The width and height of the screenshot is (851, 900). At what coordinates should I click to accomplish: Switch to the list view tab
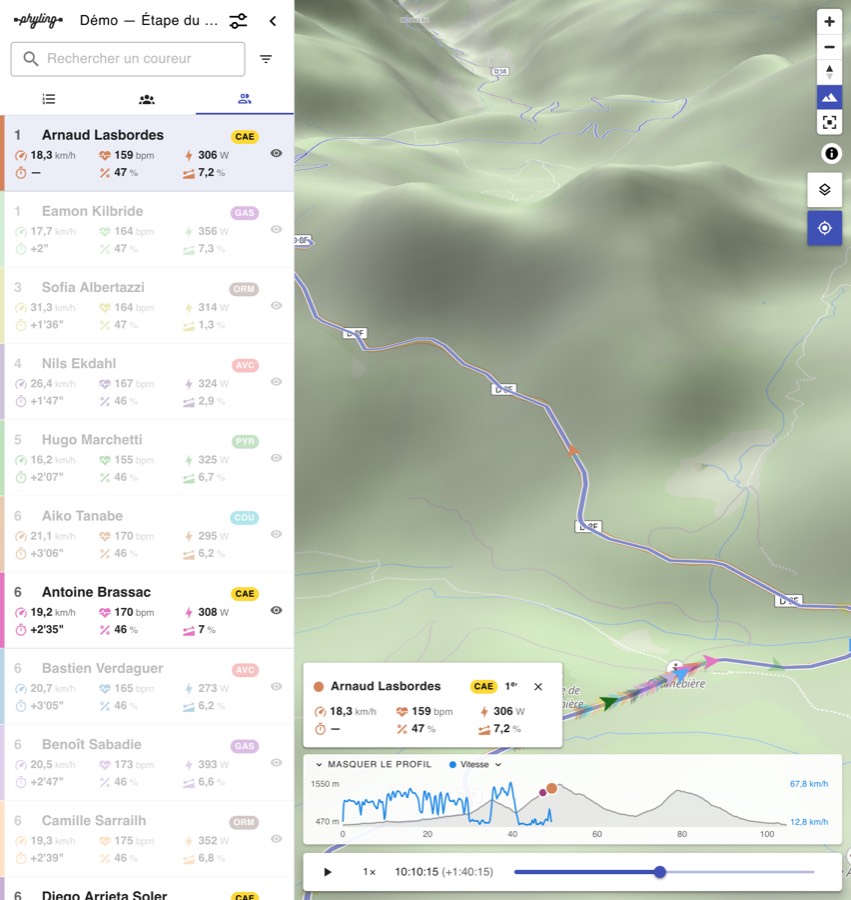click(x=49, y=99)
